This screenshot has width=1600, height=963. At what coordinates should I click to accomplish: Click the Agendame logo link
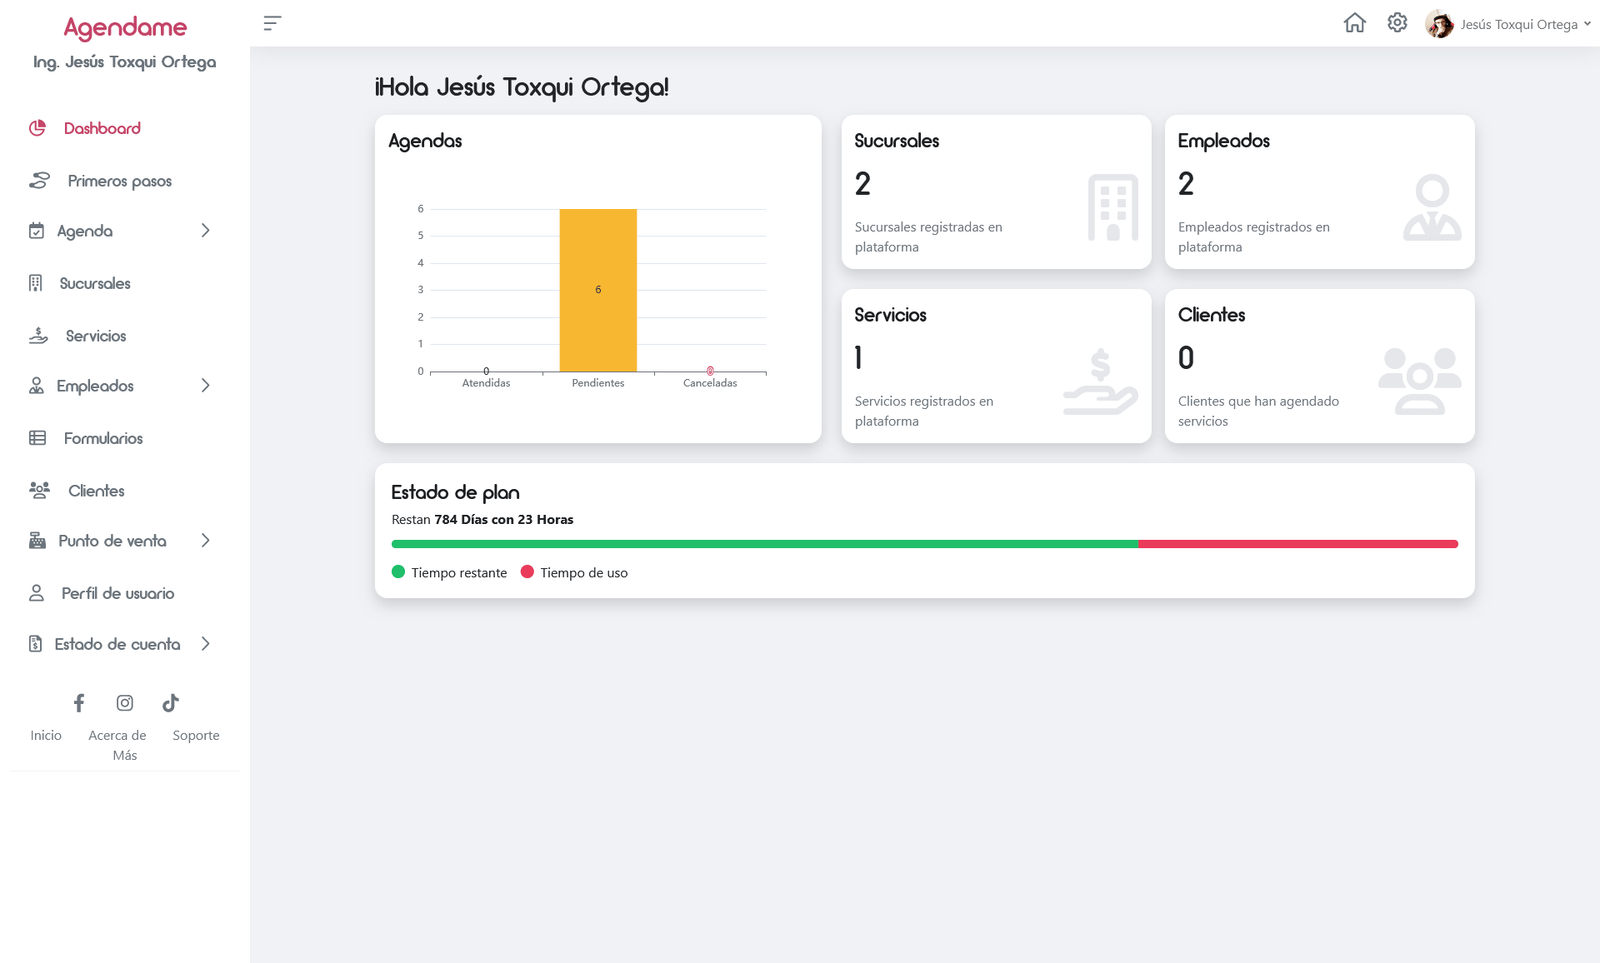pos(125,27)
